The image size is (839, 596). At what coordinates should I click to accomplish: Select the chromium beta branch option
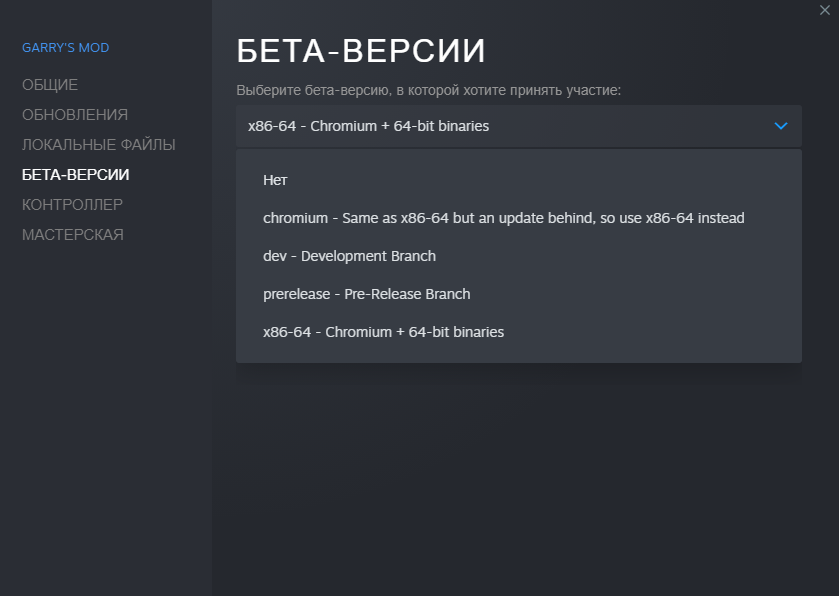(x=504, y=218)
